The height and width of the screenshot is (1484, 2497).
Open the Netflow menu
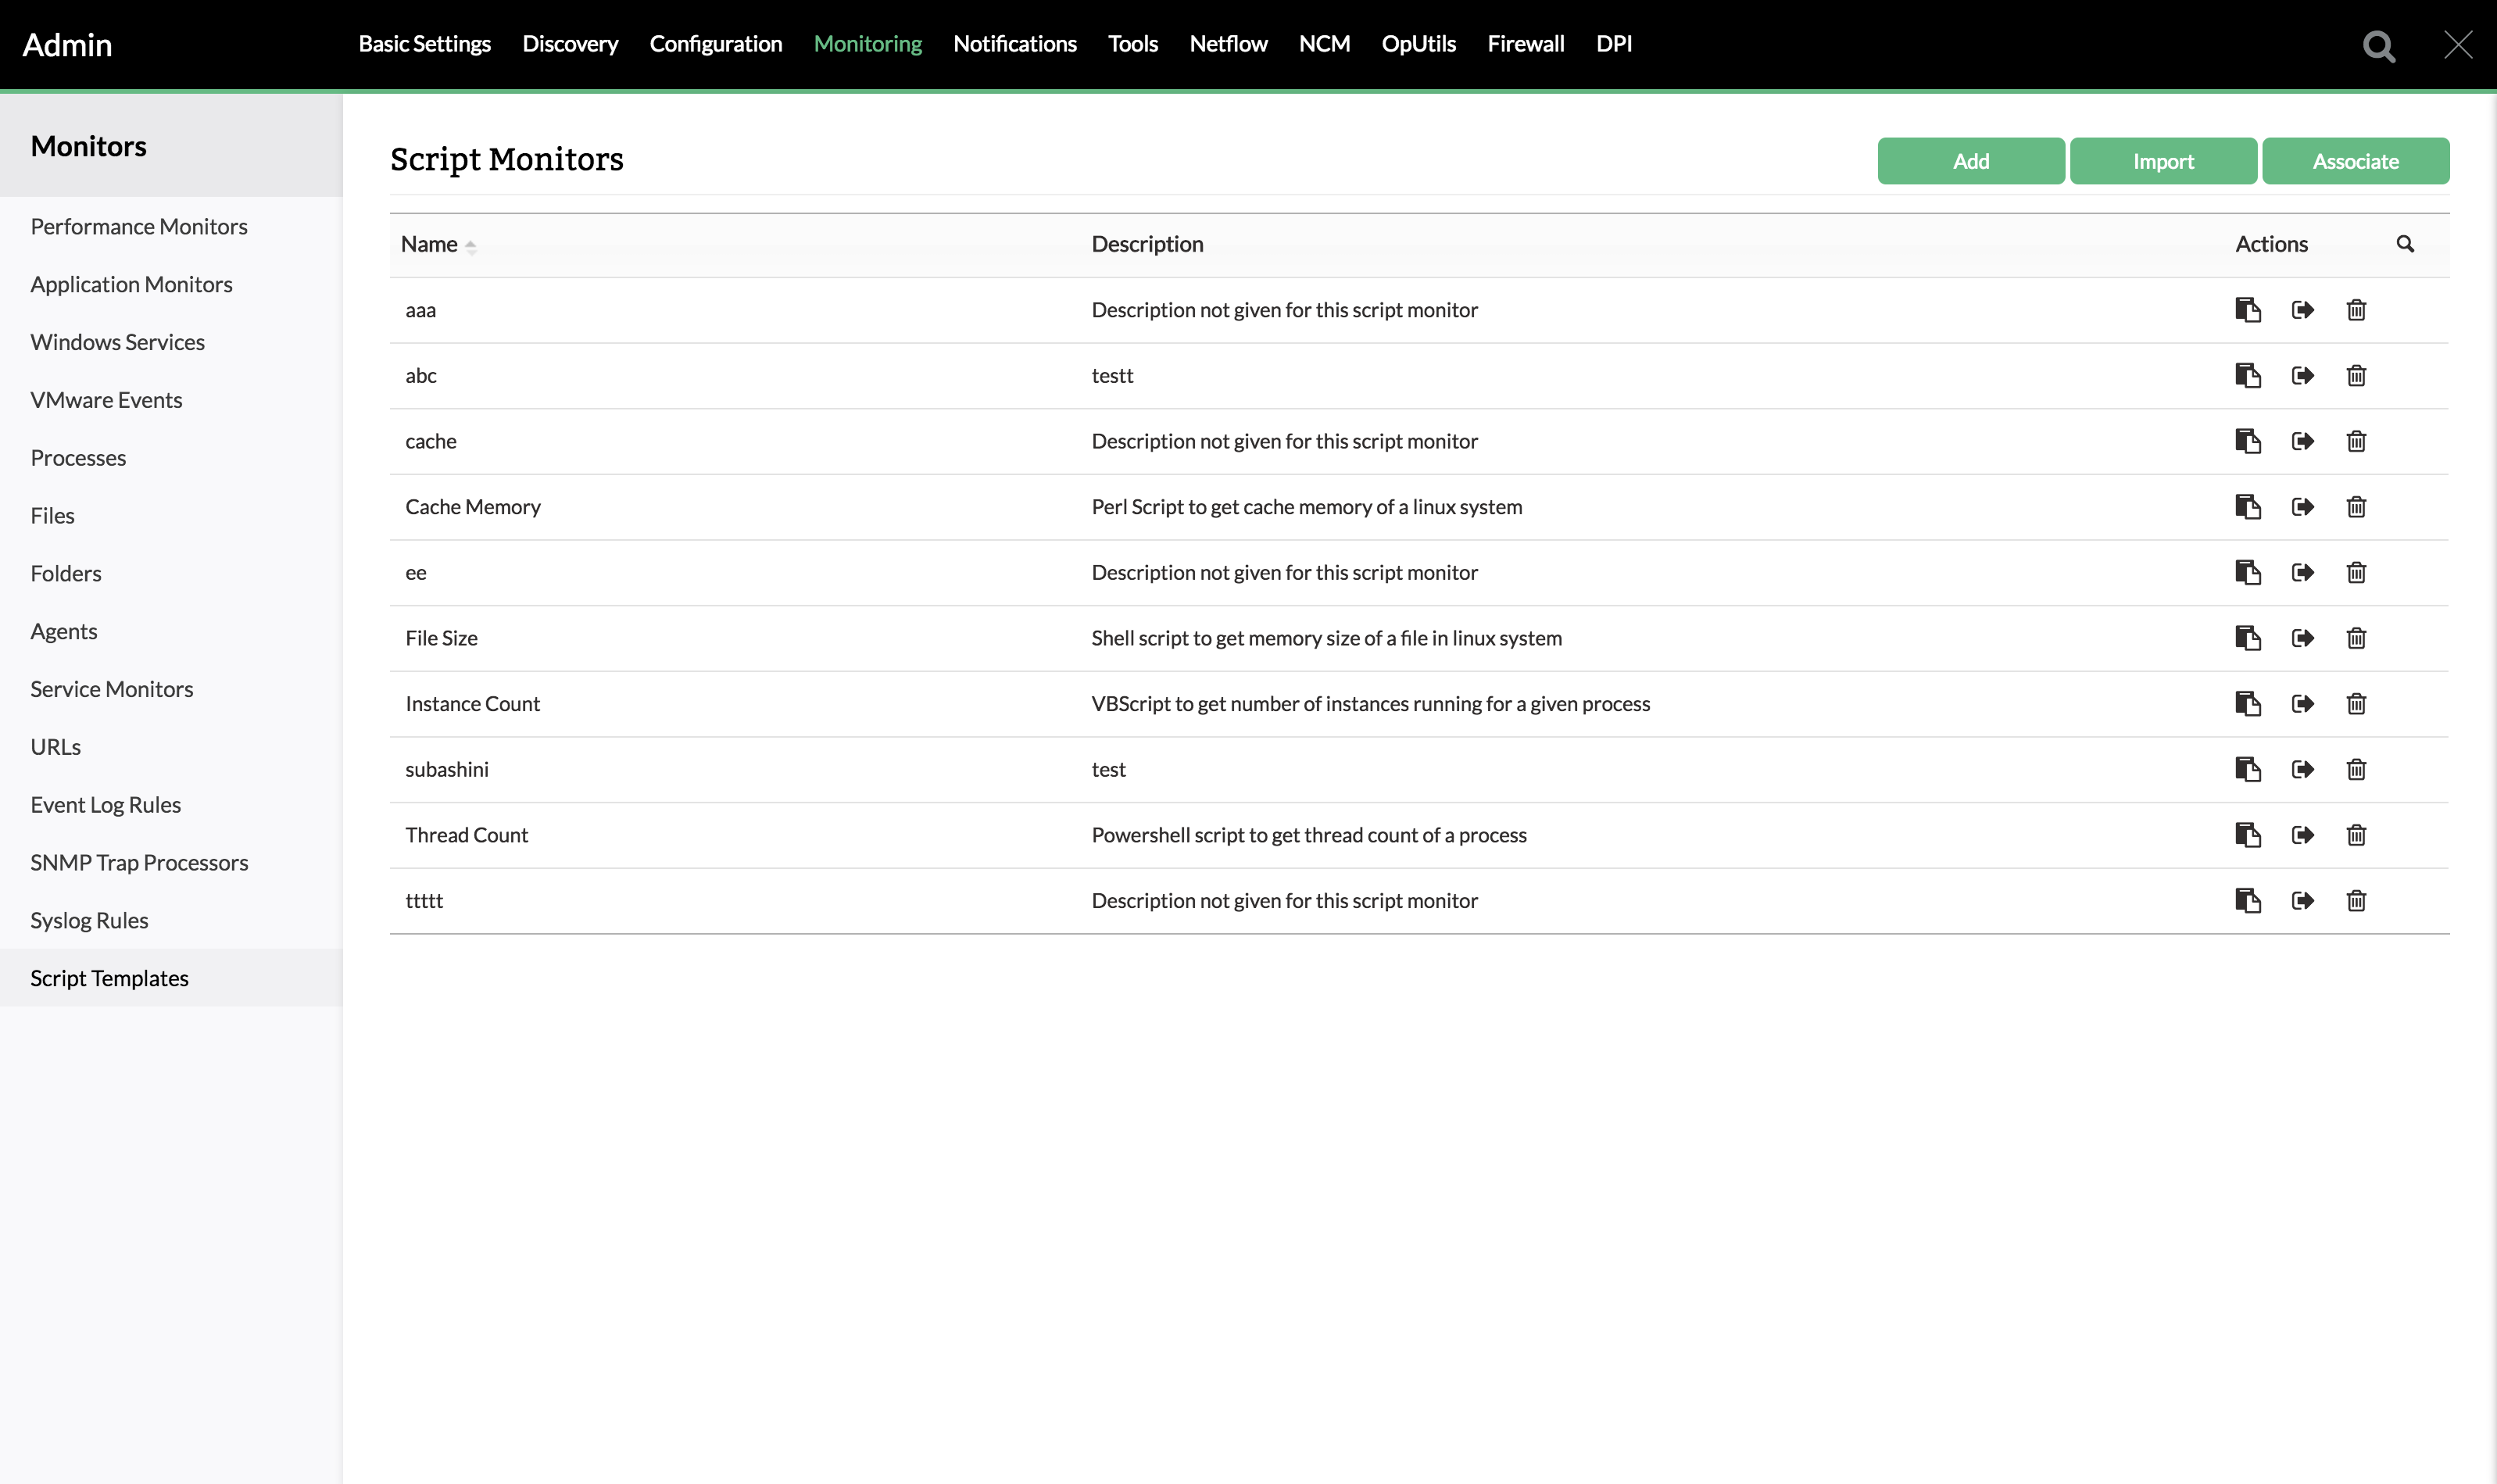click(1227, 44)
